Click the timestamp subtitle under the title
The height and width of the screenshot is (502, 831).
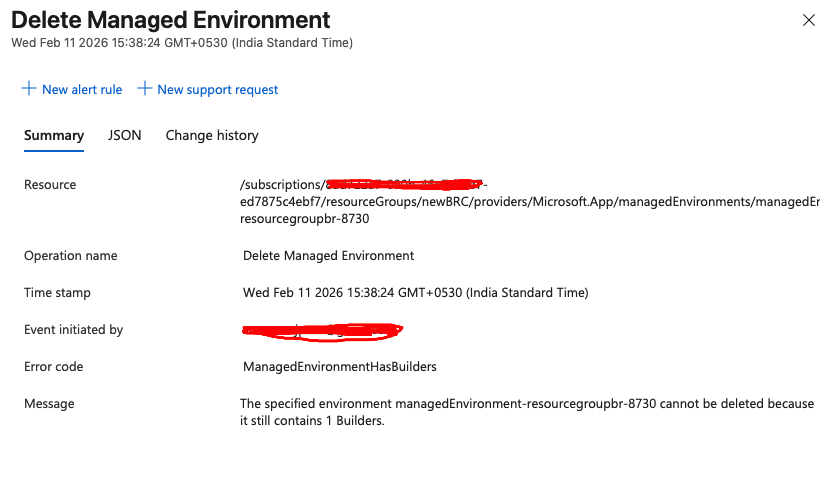182,43
